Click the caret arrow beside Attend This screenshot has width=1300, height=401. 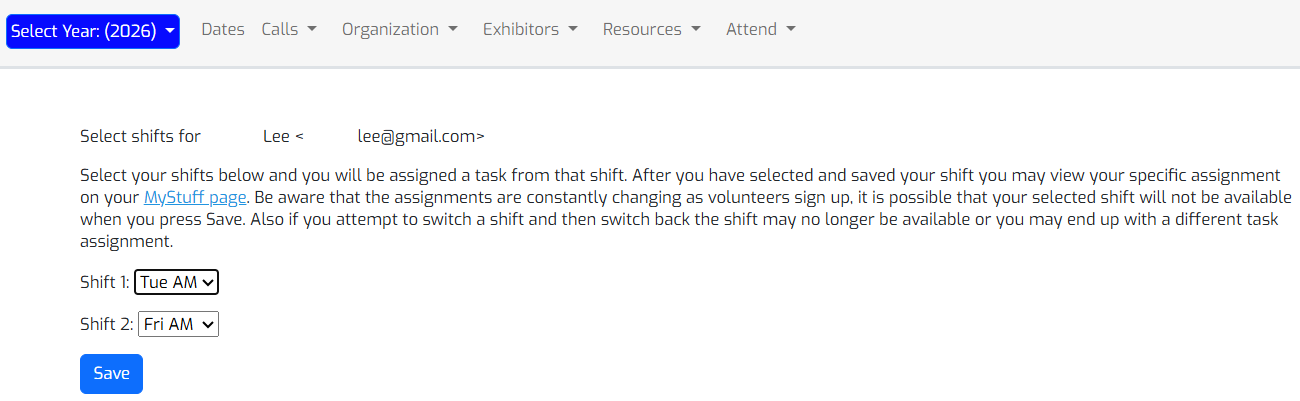coord(791,30)
